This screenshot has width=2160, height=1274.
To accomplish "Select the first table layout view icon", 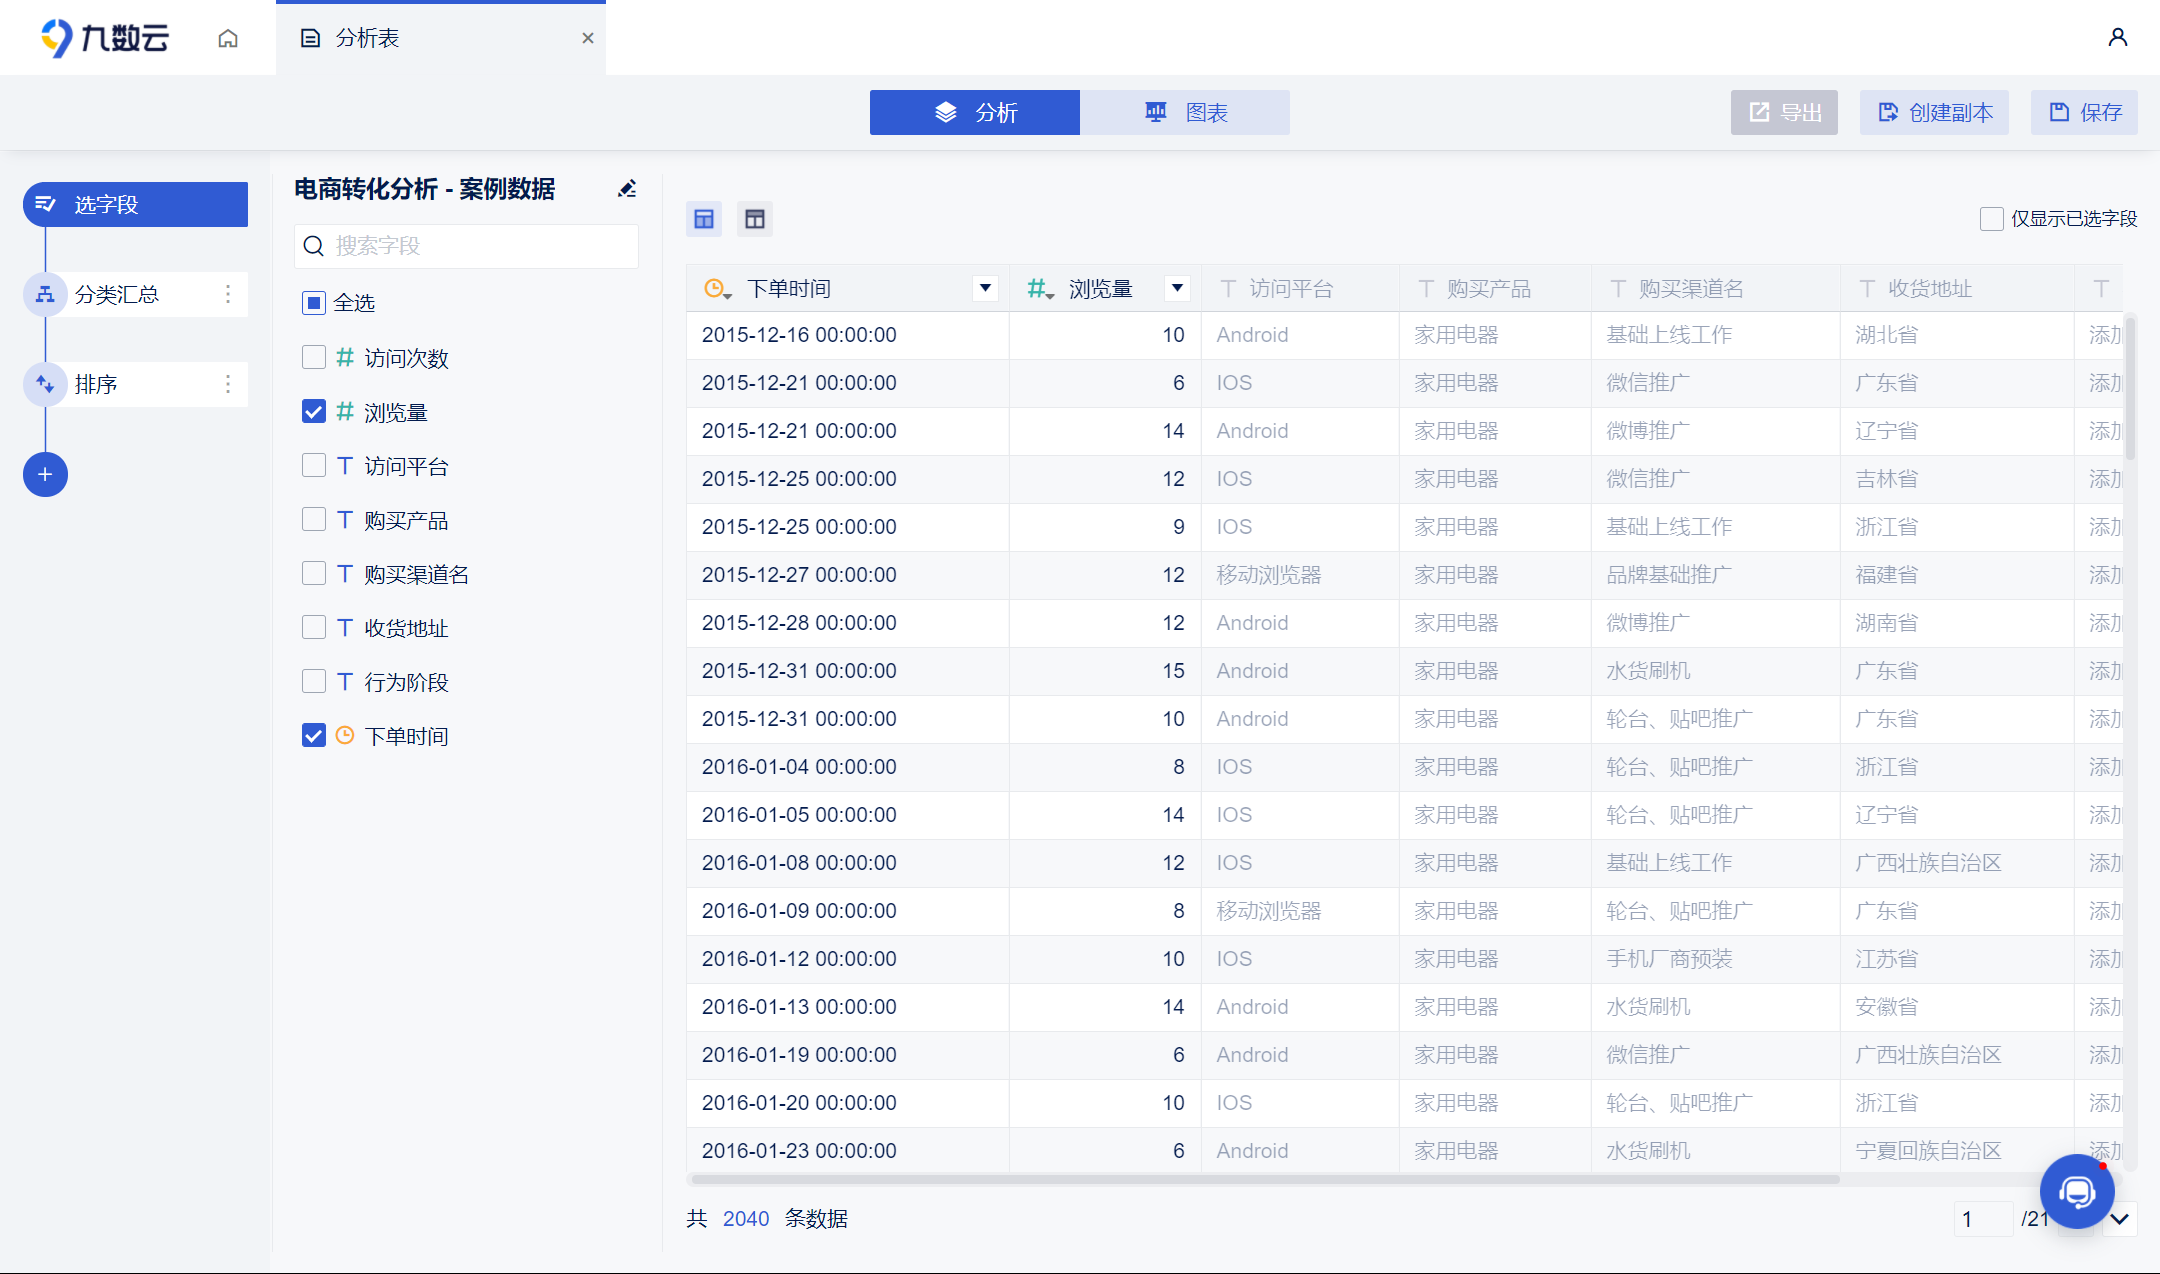I will coord(704,219).
